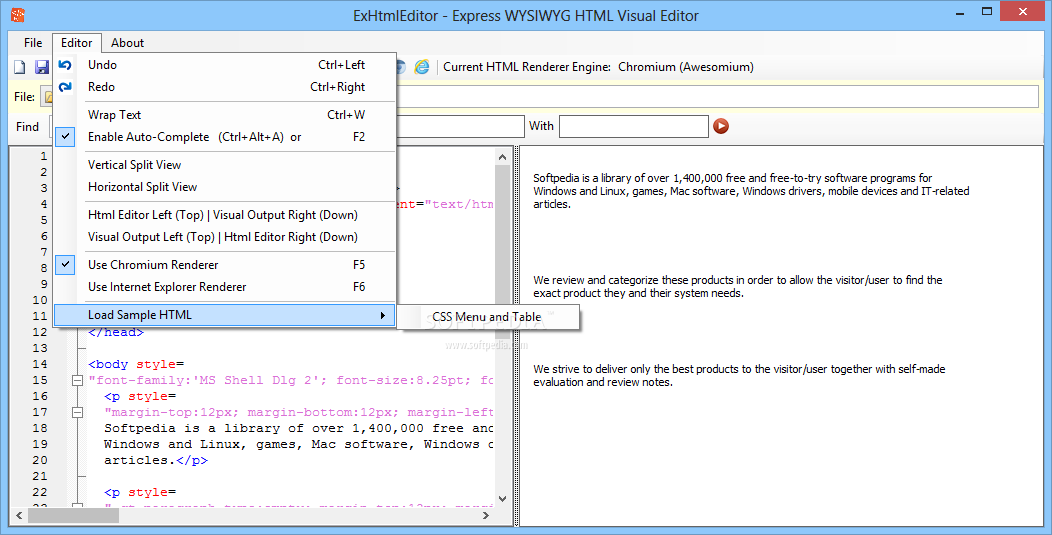Image resolution: width=1052 pixels, height=535 pixels.
Task: Pick CSS Menu and Table sample
Action: 488,317
